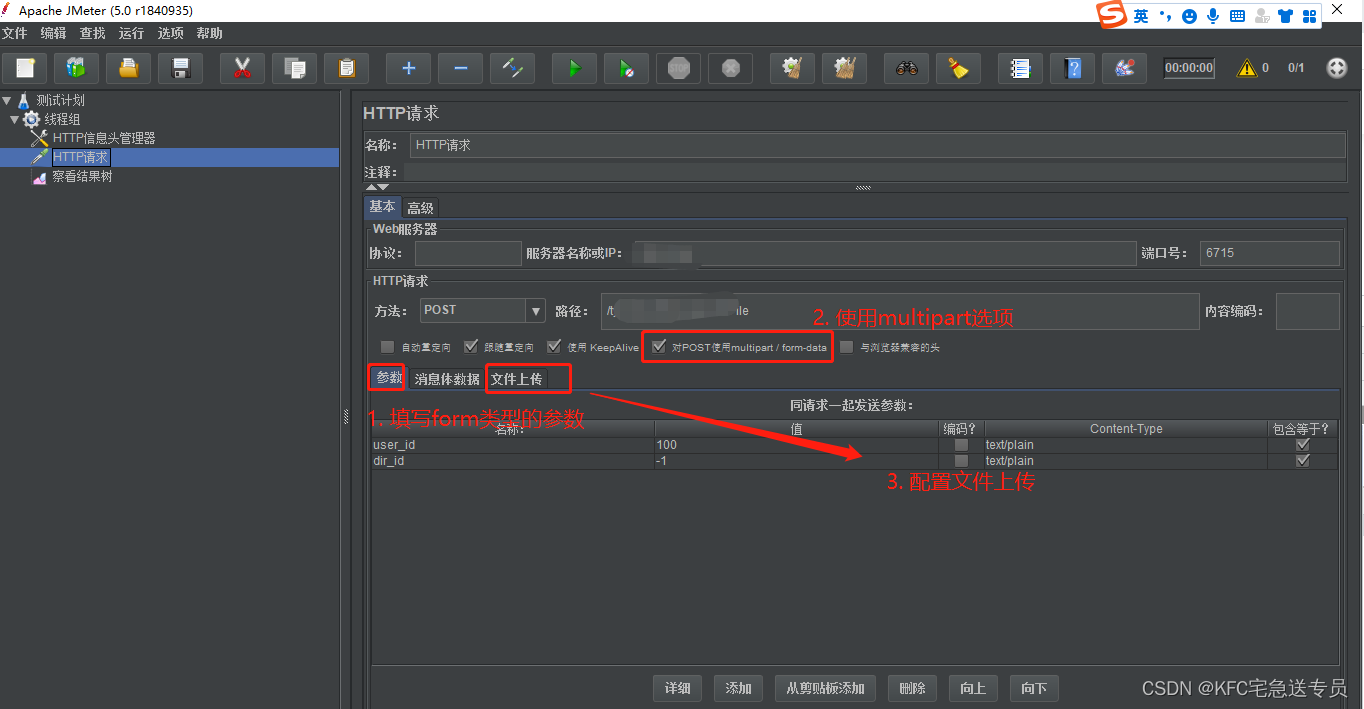Collapse all nodes with minus icon
The height and width of the screenshot is (709, 1364).
click(x=460, y=68)
